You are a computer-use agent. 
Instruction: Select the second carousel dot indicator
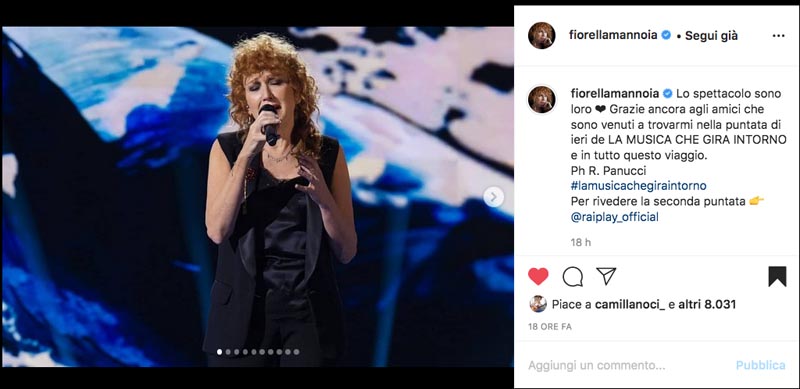click(x=228, y=352)
